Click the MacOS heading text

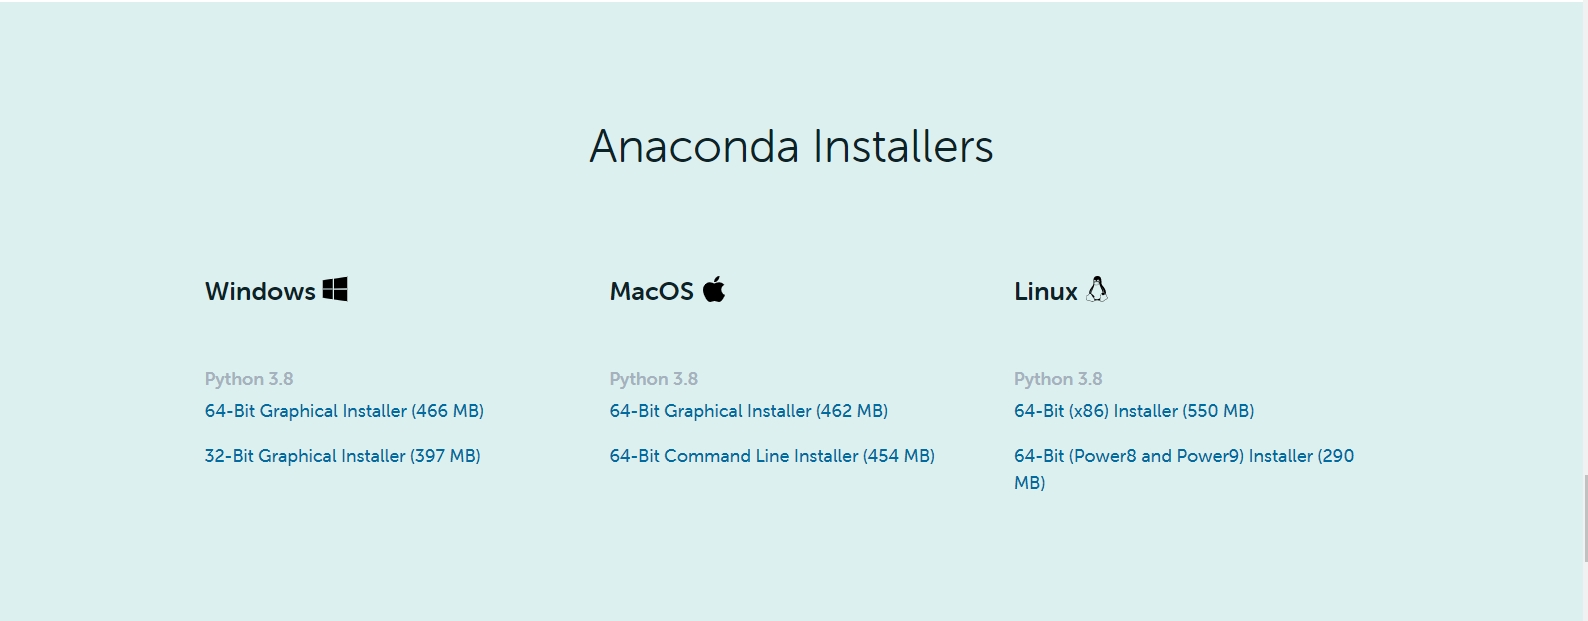click(652, 291)
